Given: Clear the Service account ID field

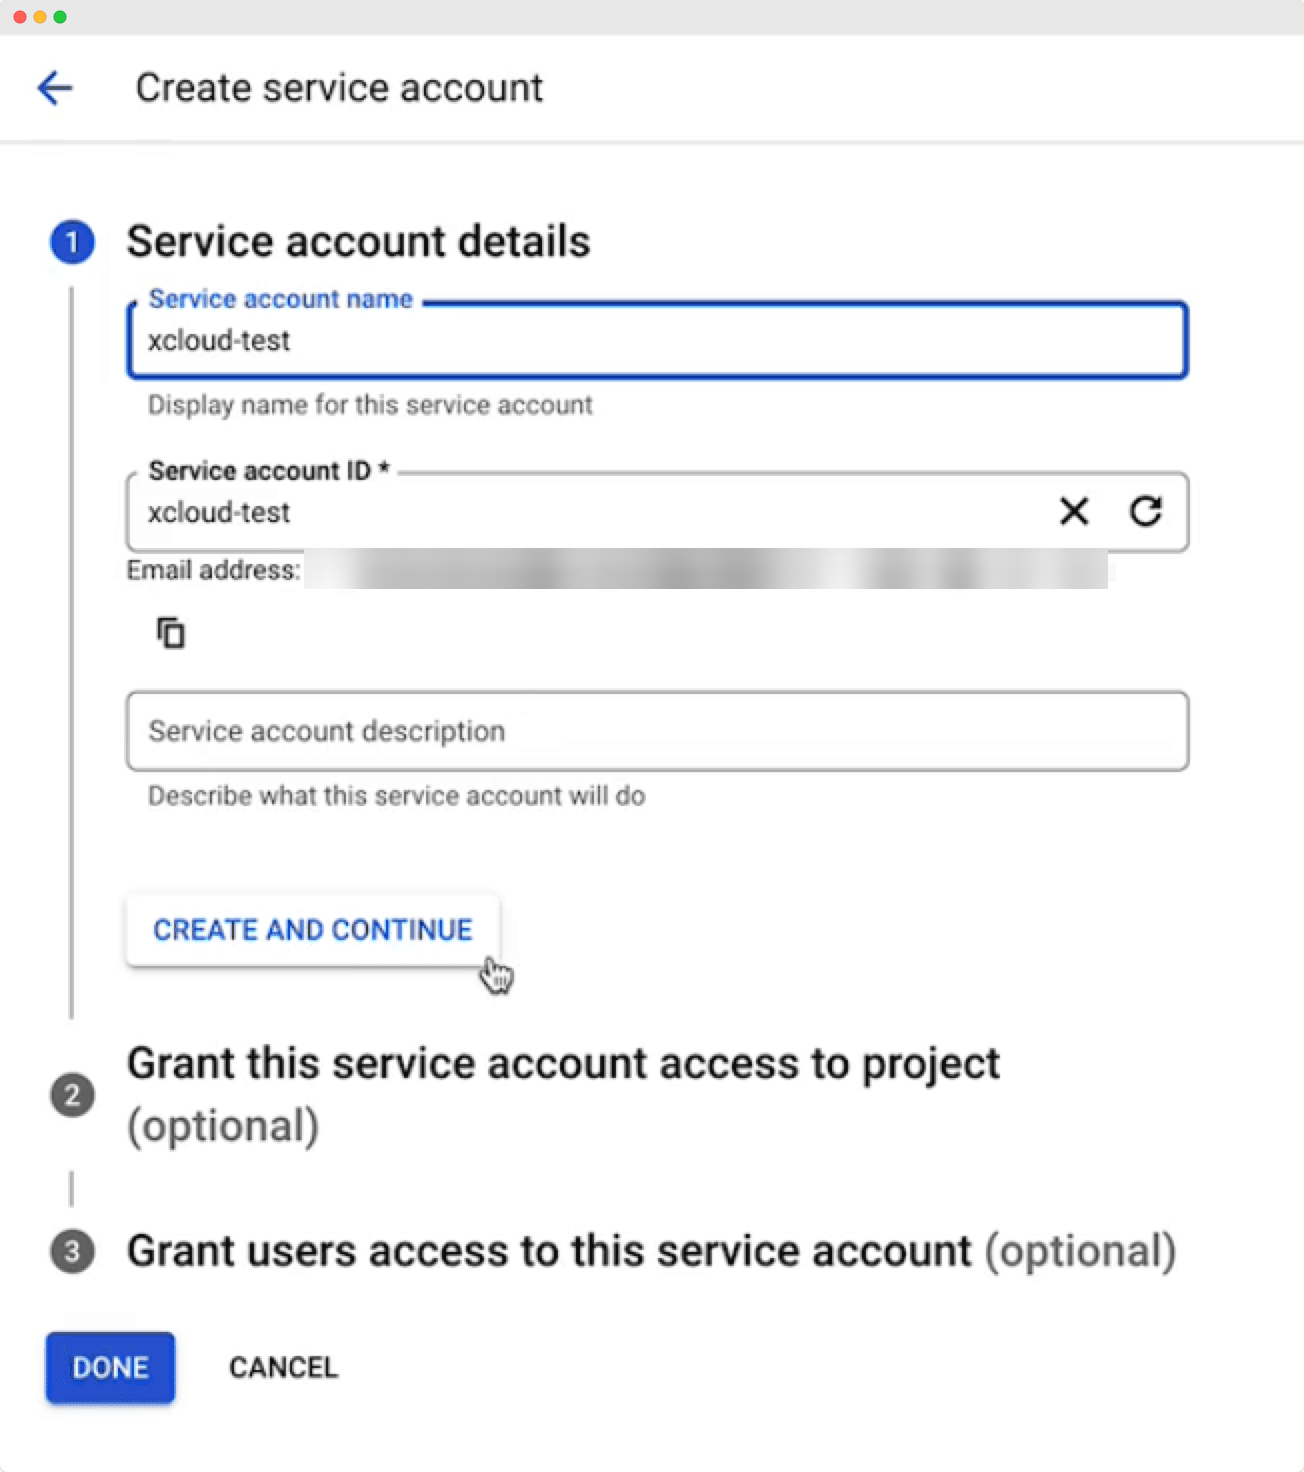Looking at the screenshot, I should coord(1073,512).
